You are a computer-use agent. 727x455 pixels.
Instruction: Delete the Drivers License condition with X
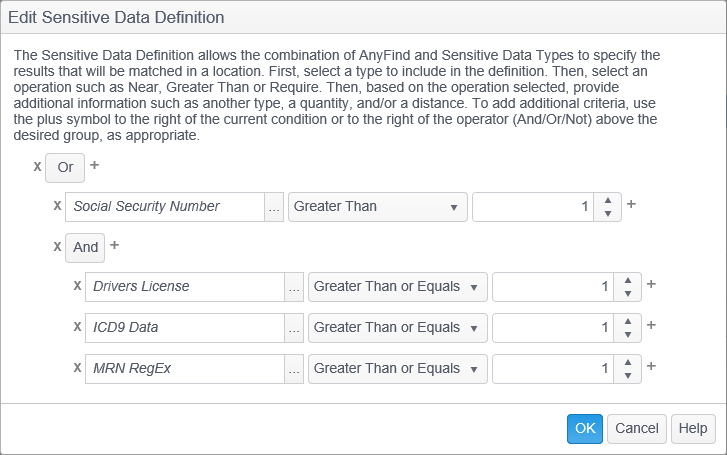pos(77,286)
